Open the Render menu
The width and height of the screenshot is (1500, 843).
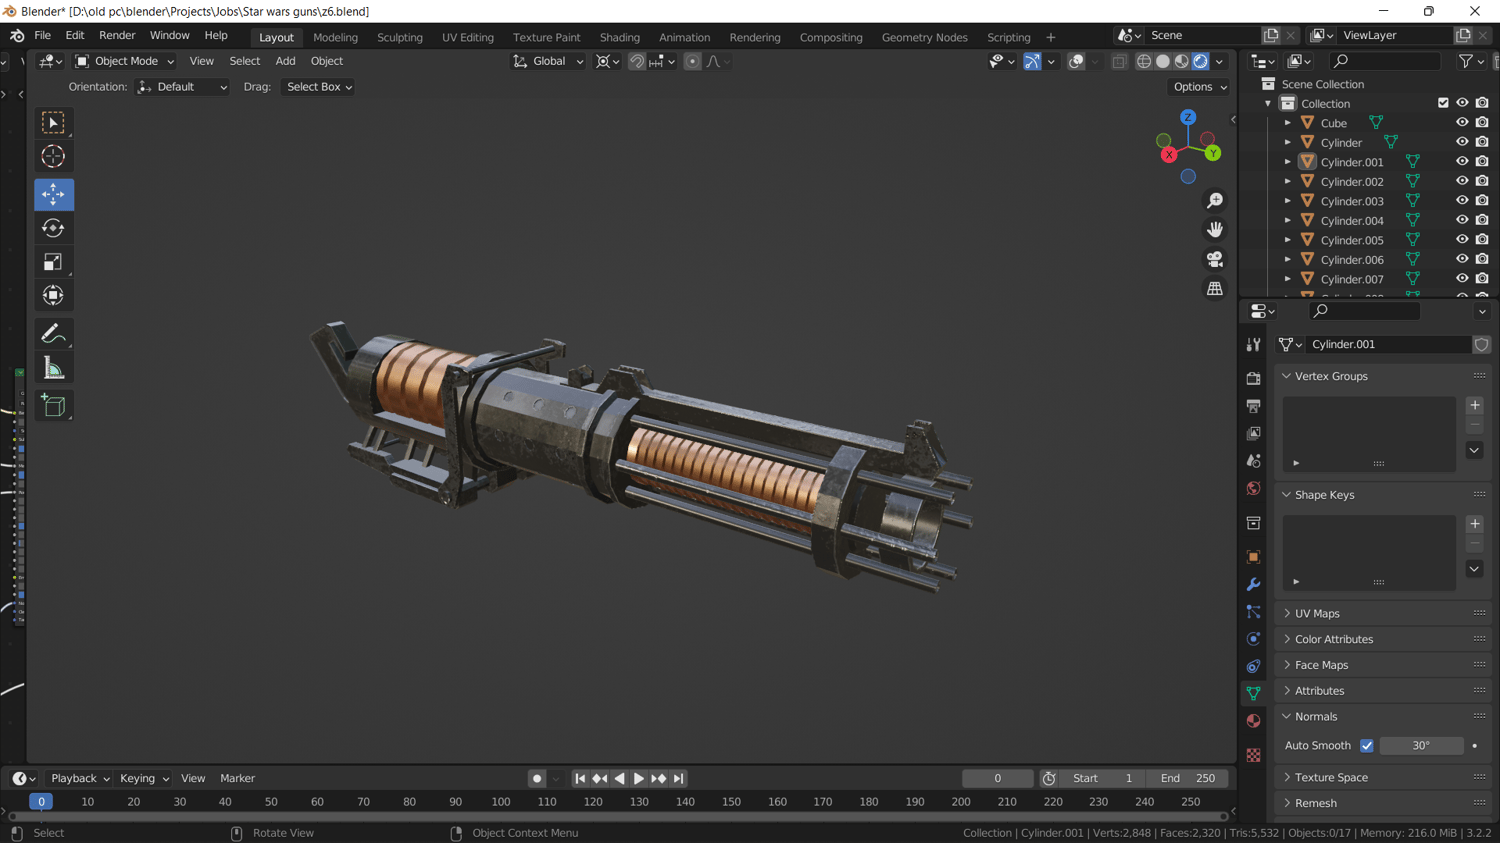(x=117, y=35)
